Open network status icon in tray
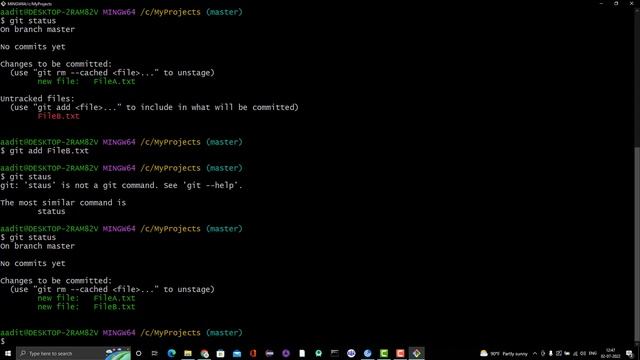 coord(575,353)
